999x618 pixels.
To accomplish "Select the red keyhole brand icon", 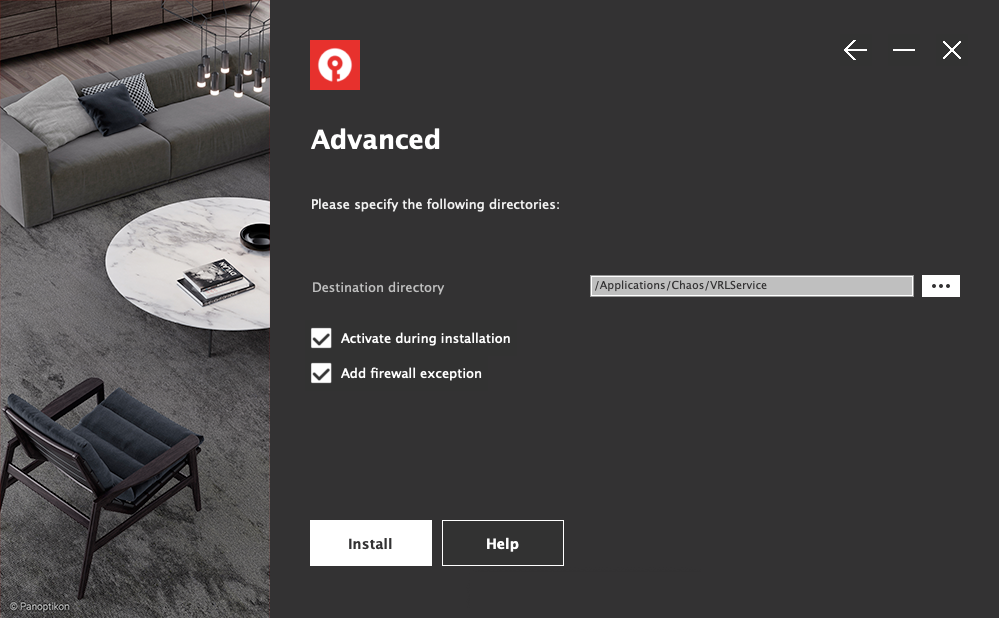I will pyautogui.click(x=334, y=64).
